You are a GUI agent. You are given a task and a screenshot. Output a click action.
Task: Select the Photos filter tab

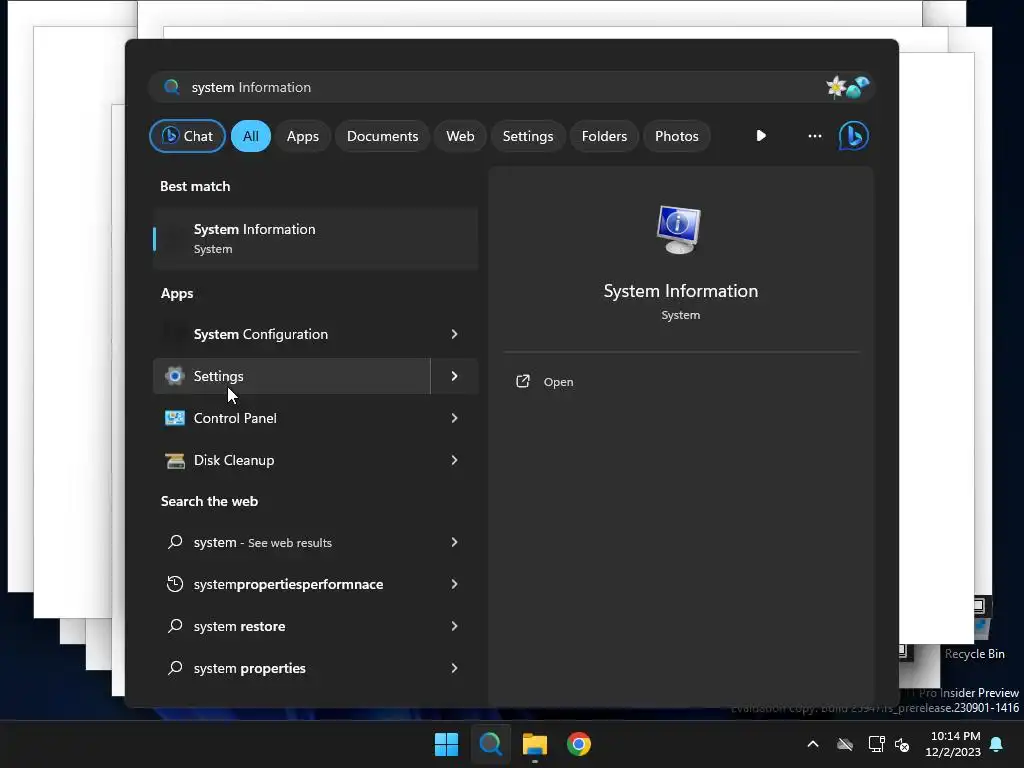click(677, 136)
